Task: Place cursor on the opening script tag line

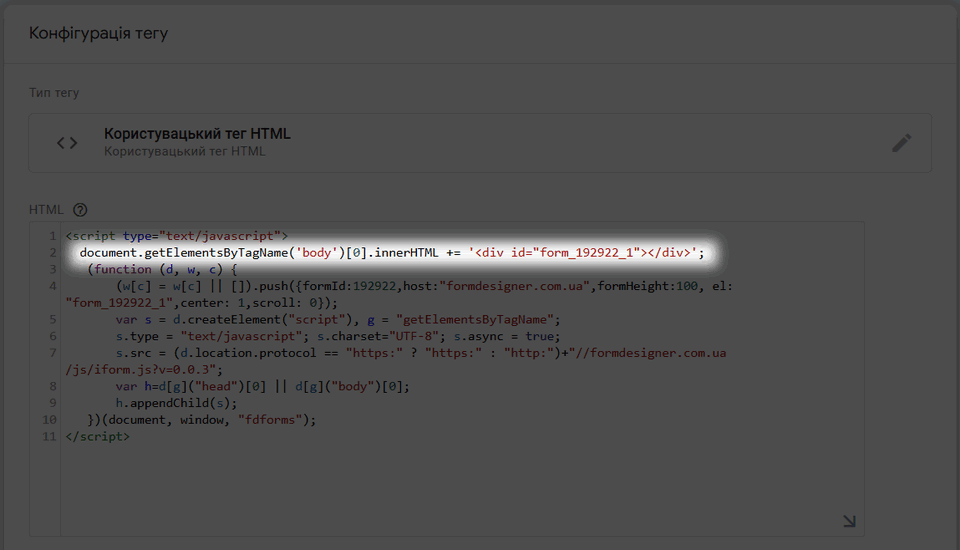Action: tap(176, 236)
